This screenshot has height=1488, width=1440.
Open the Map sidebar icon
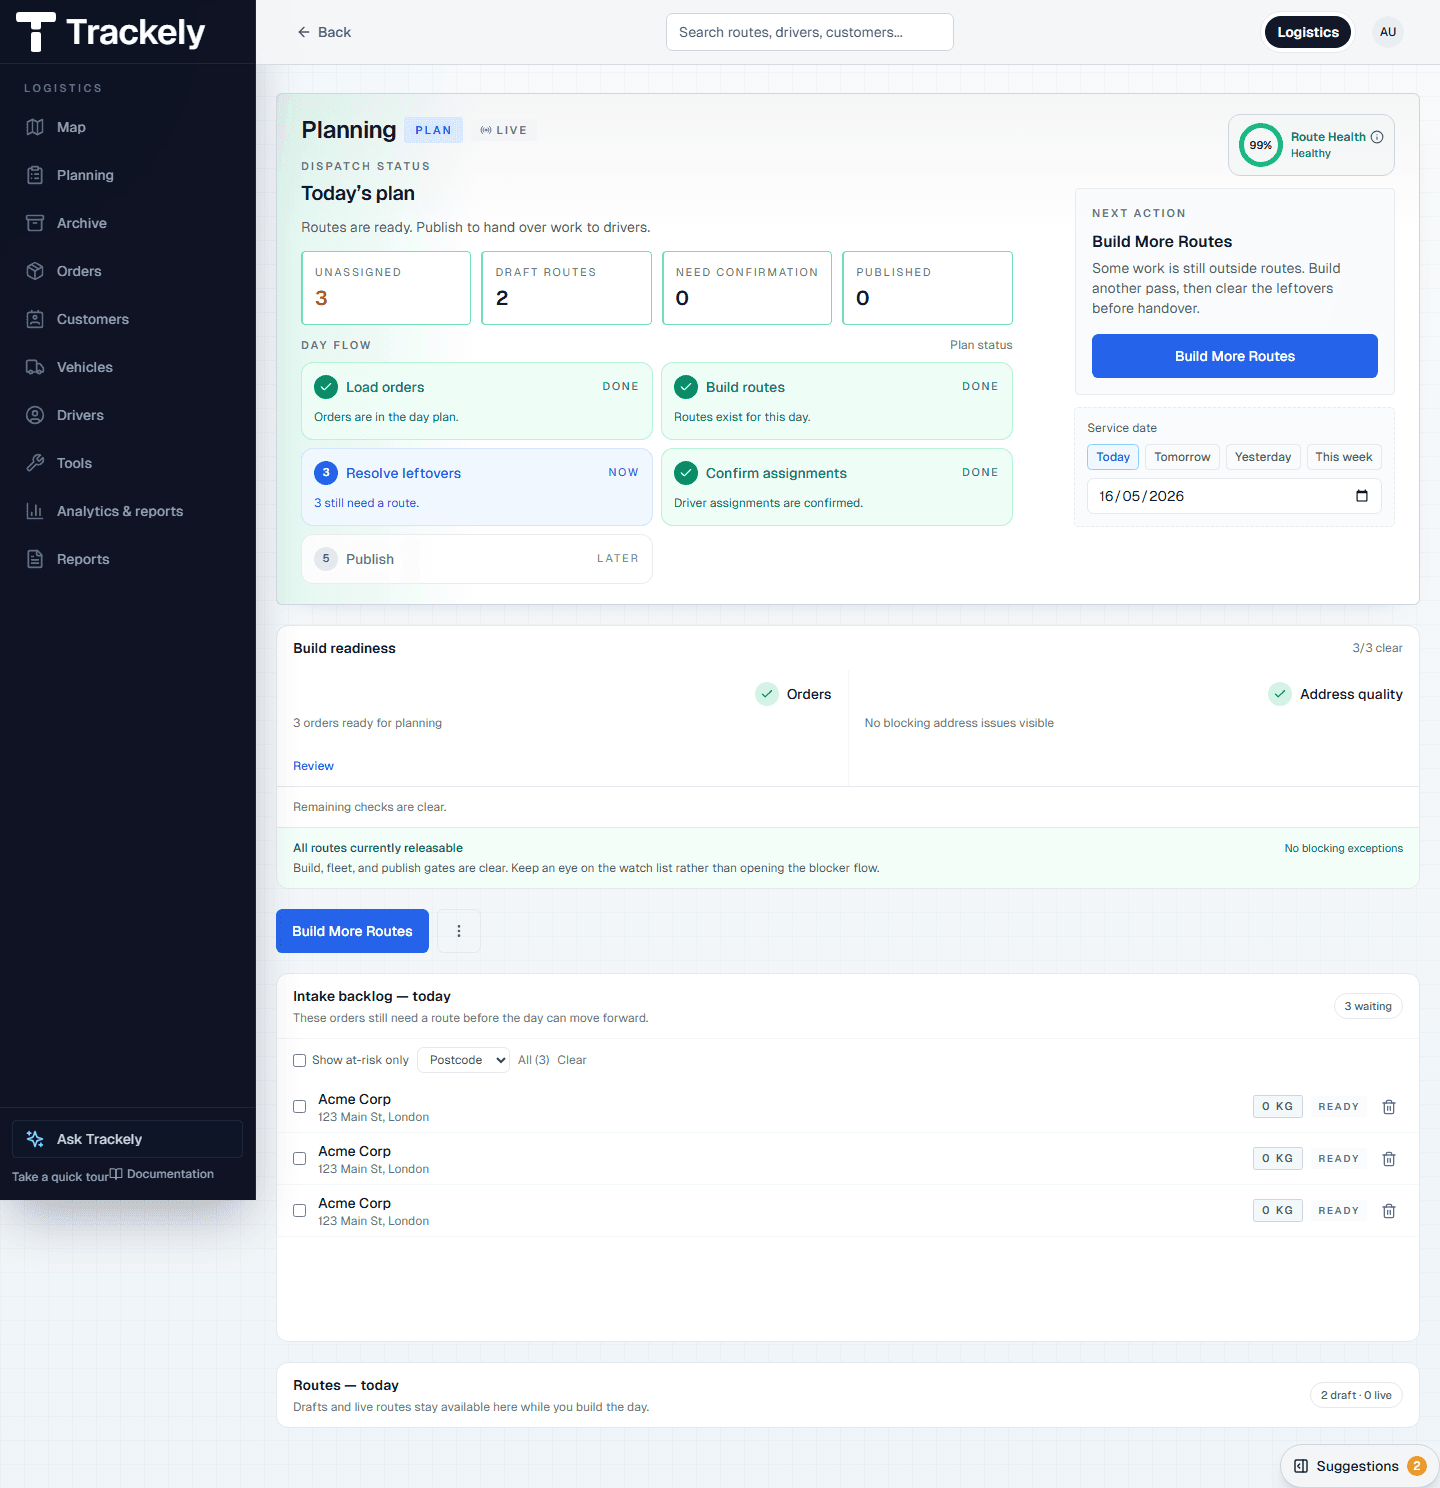pyautogui.click(x=35, y=127)
